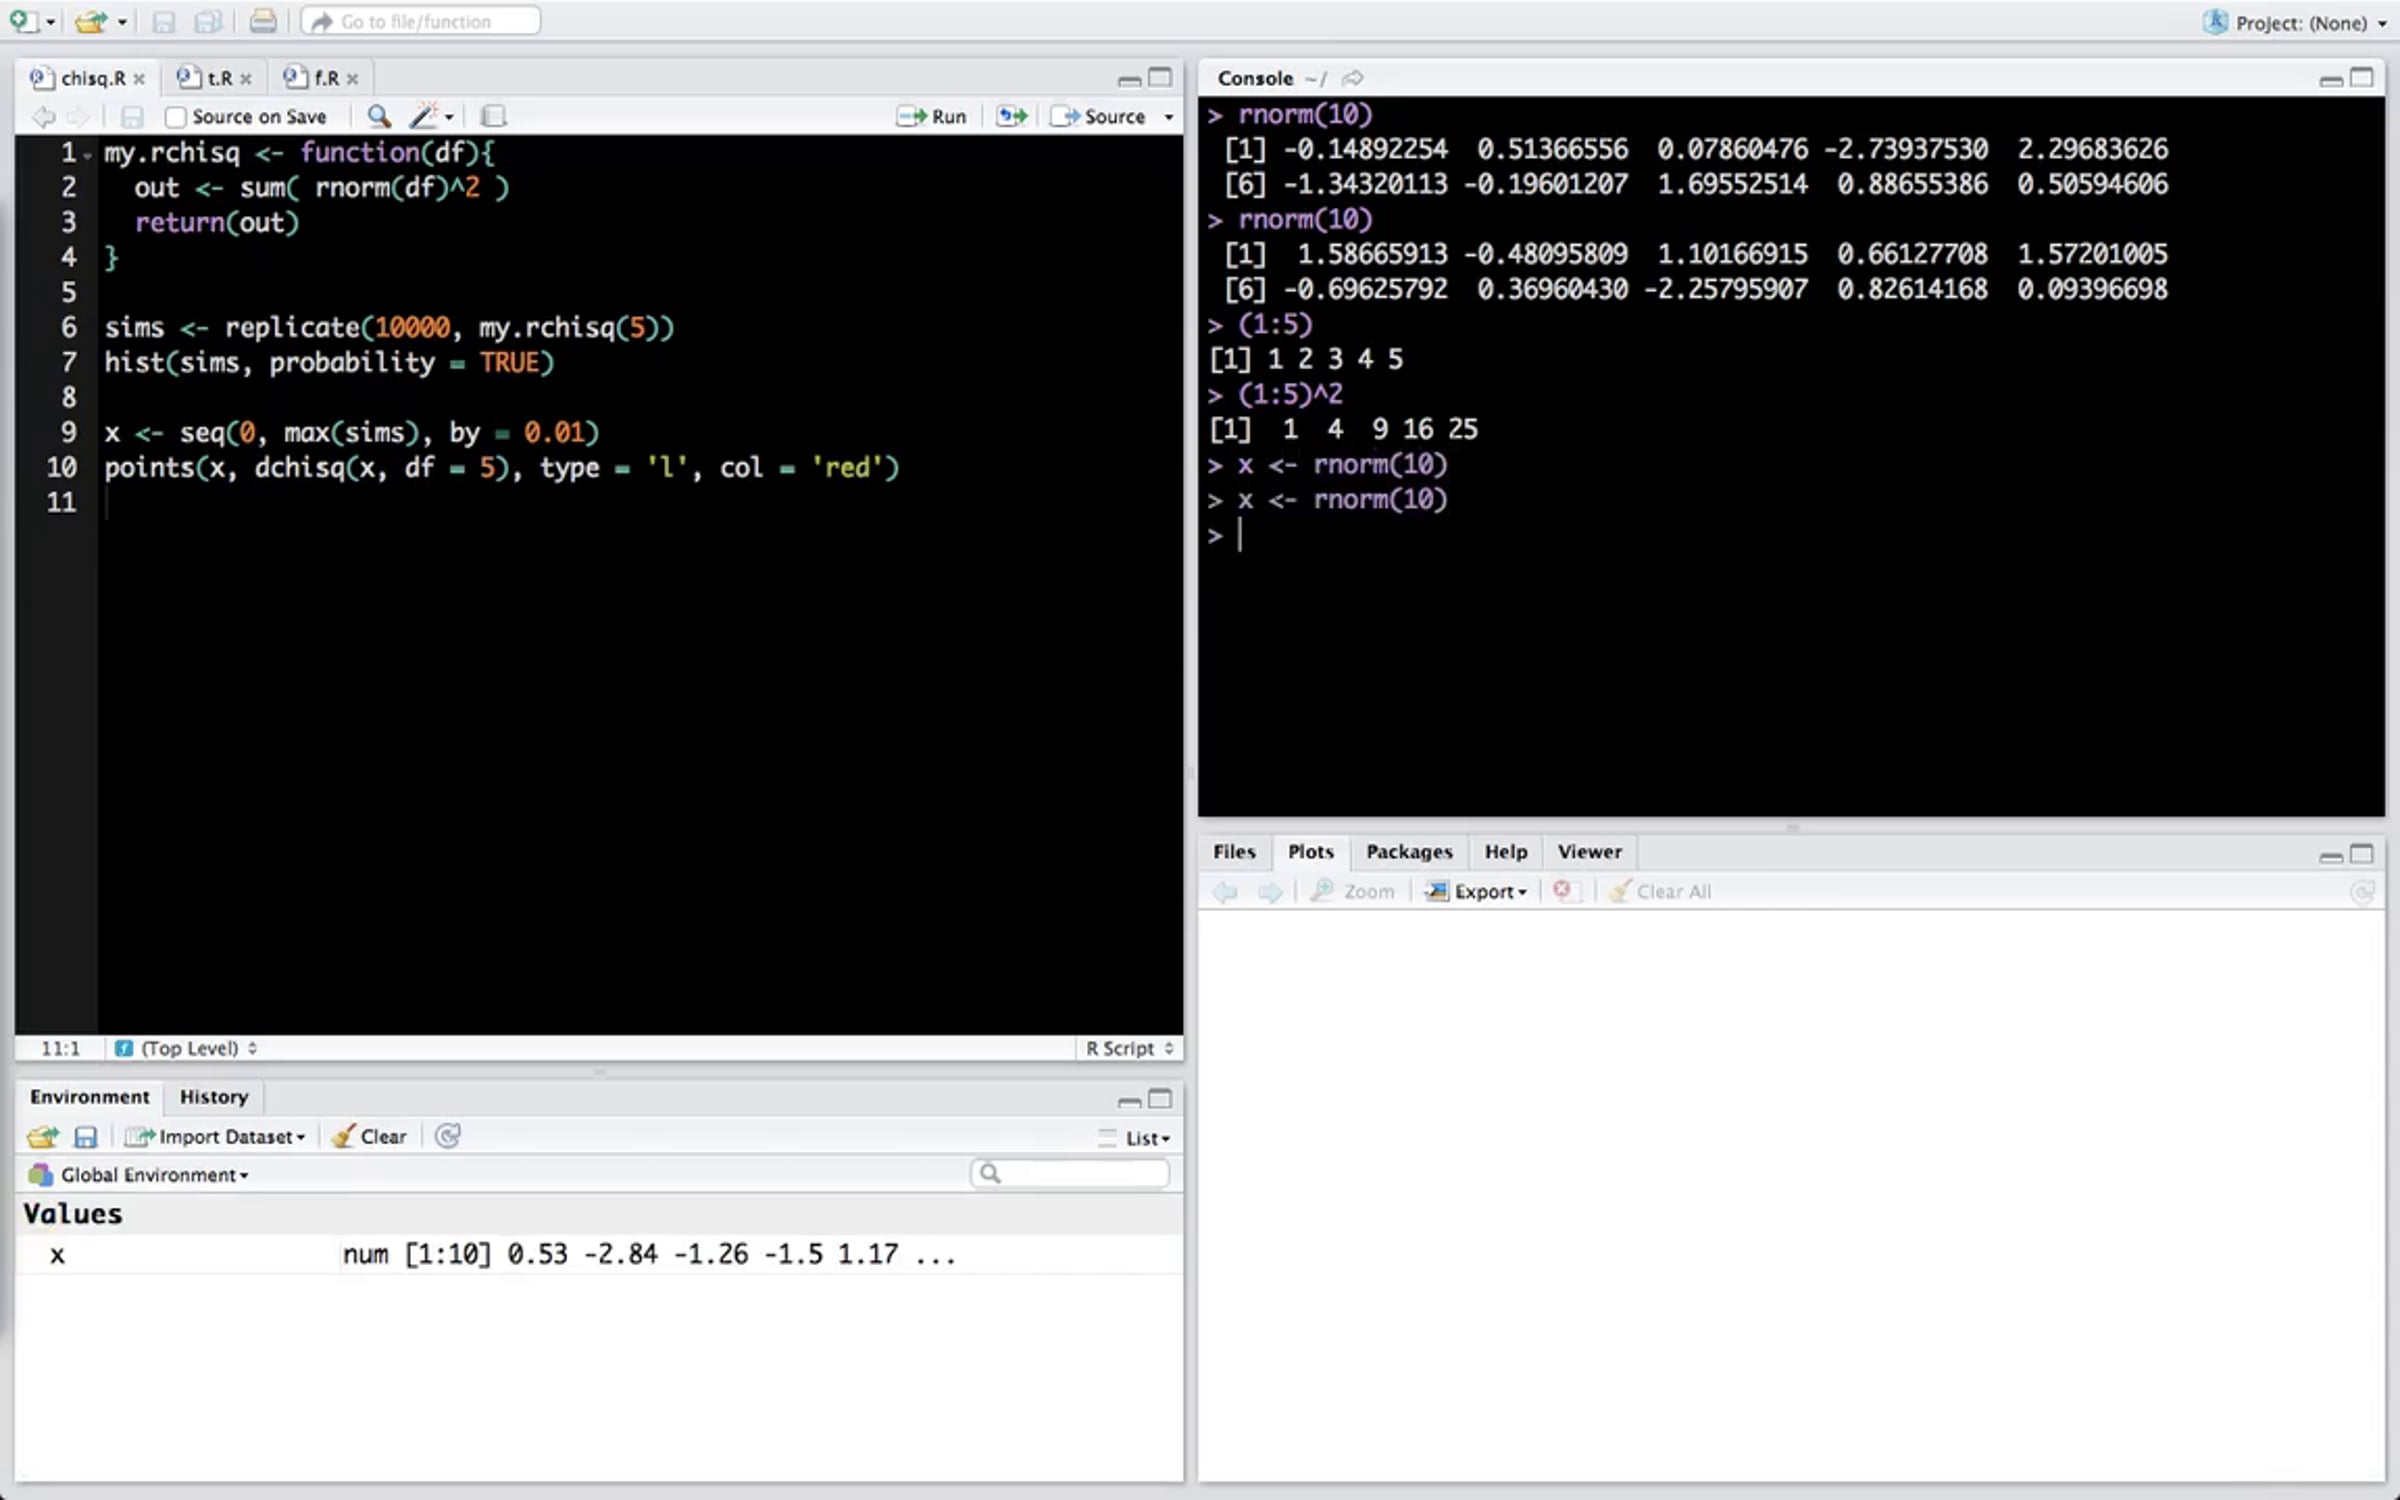The height and width of the screenshot is (1500, 2400).
Task: Click the load workspace folder icon in Environment
Action: [43, 1136]
